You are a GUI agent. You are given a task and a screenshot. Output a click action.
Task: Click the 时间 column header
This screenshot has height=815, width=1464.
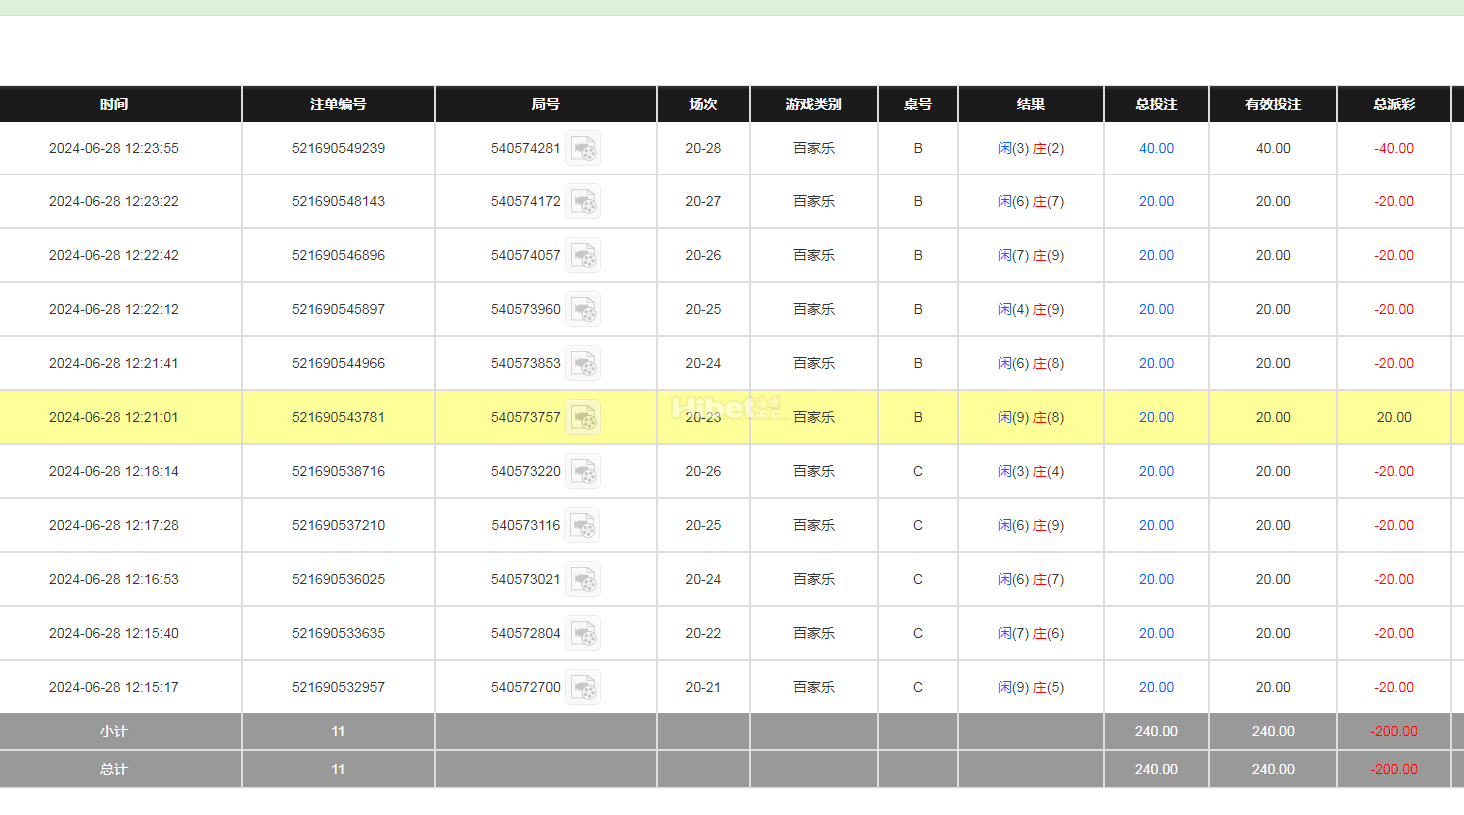click(x=114, y=104)
